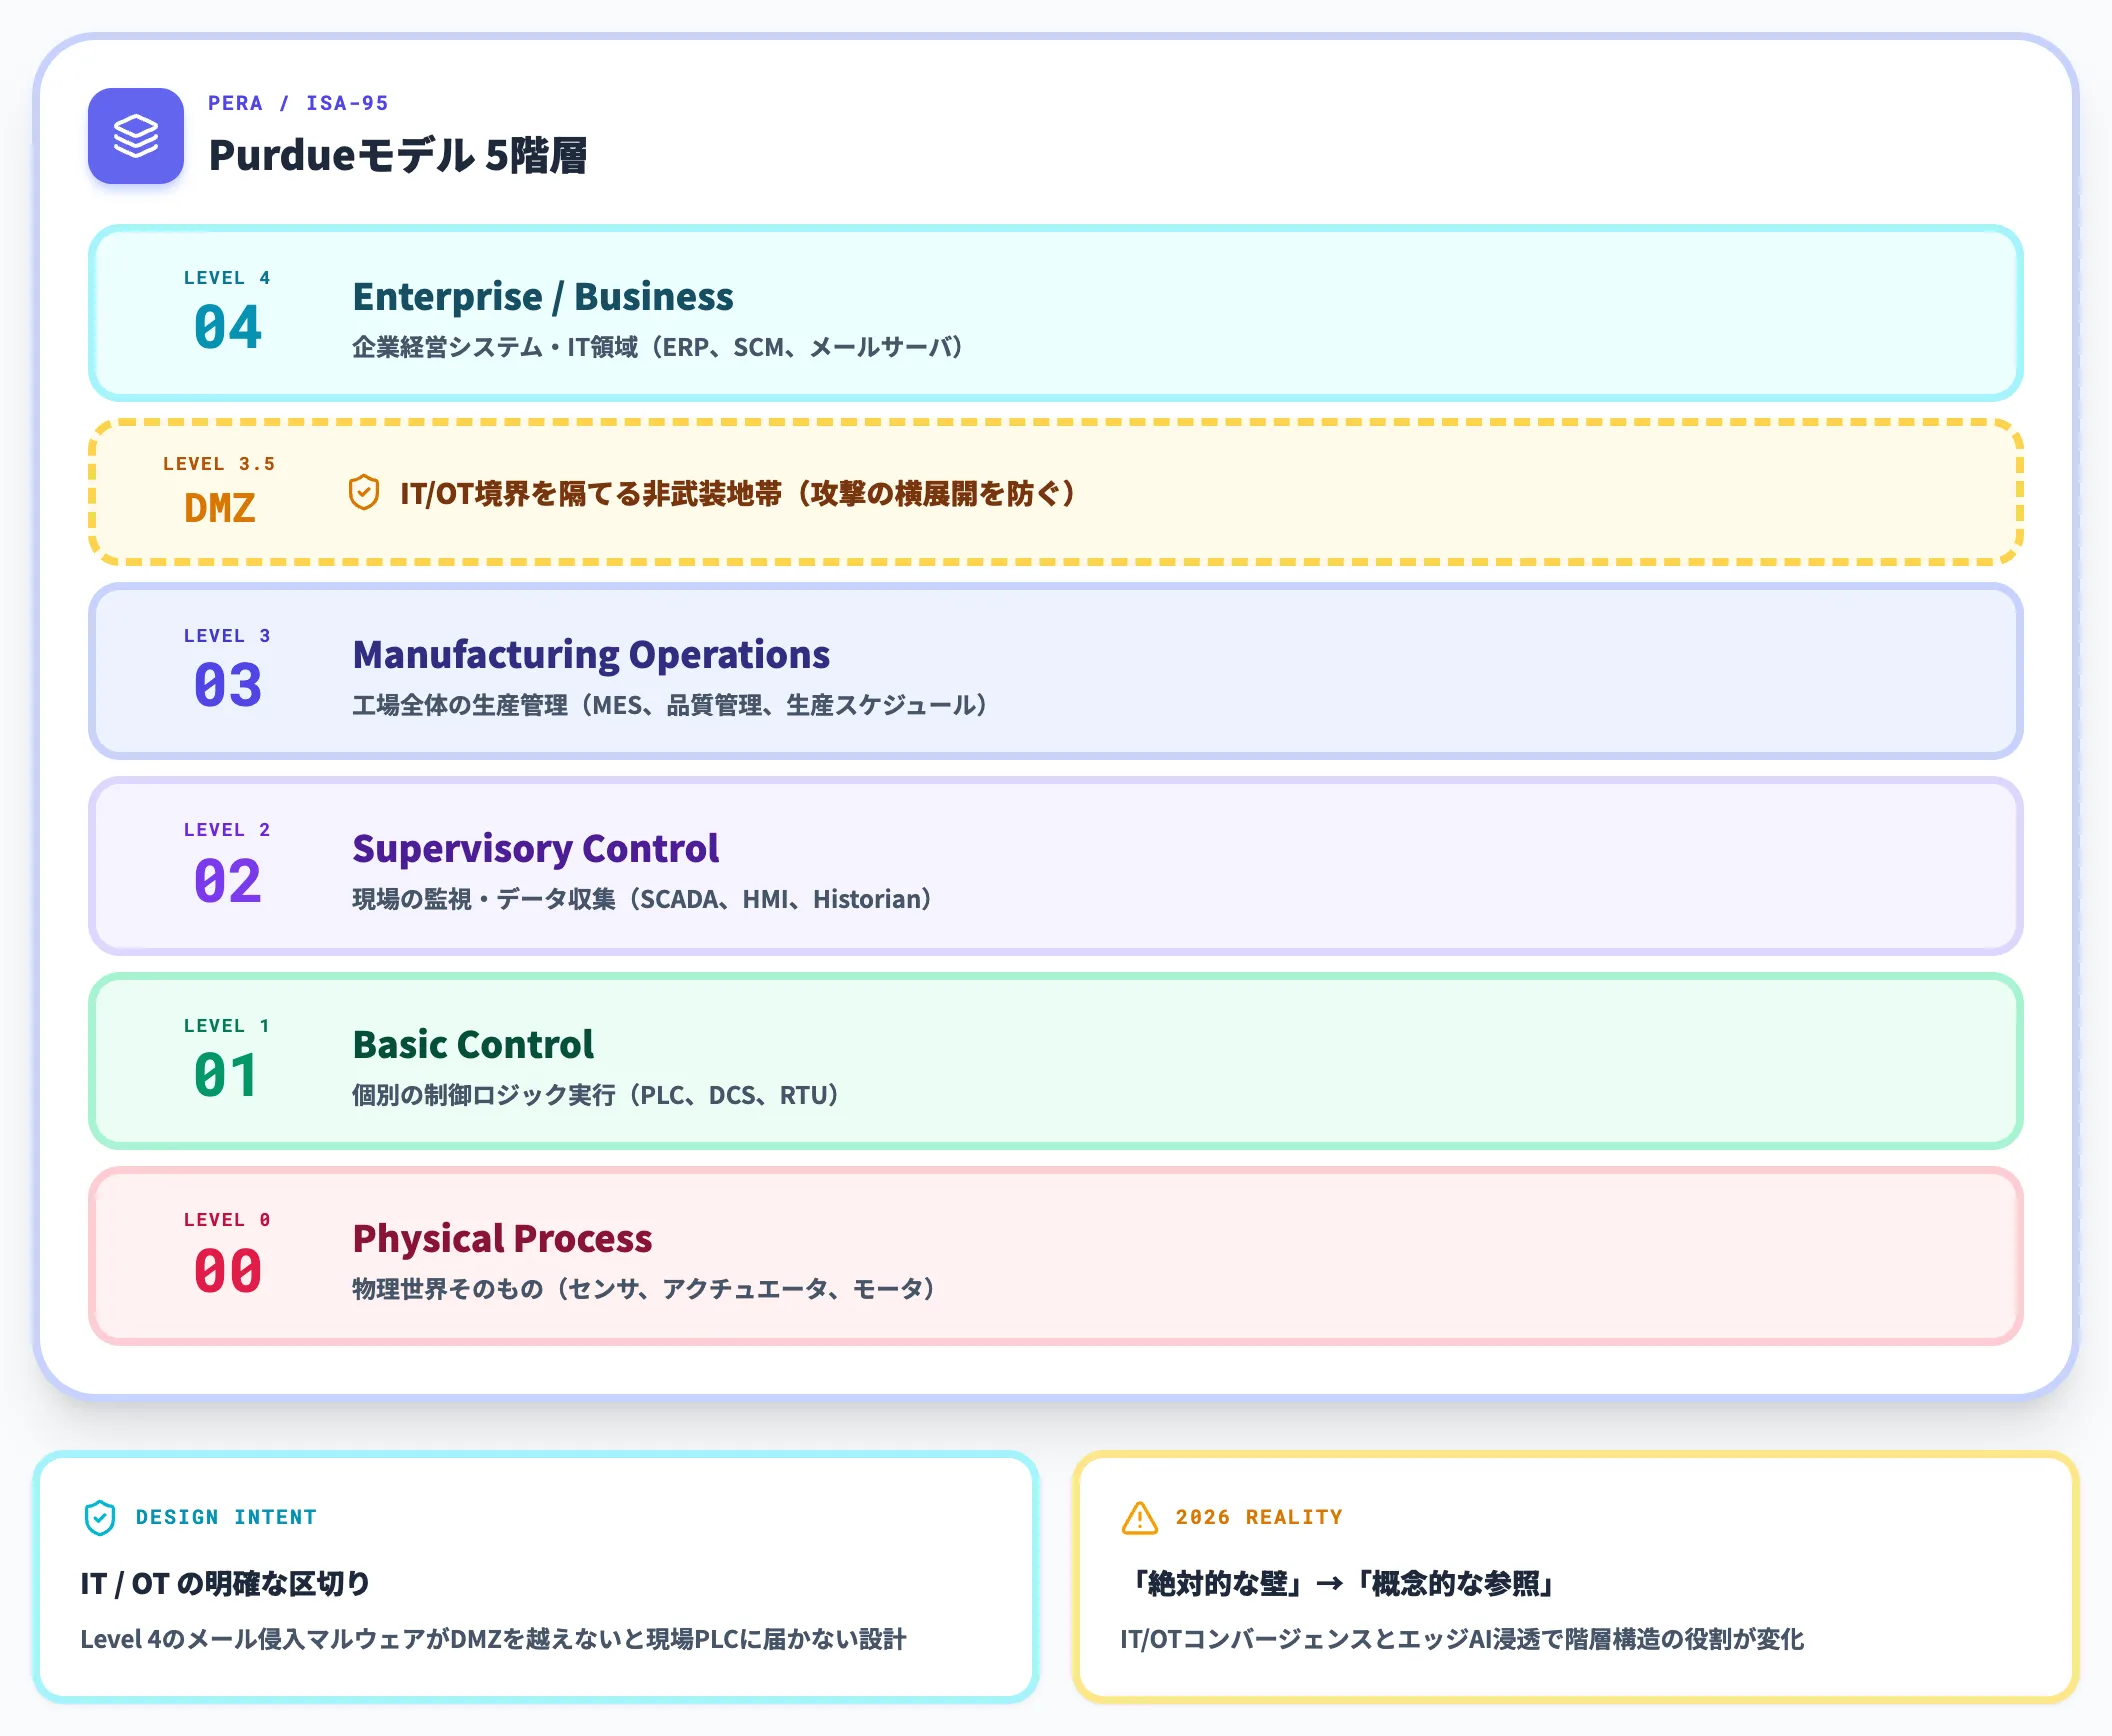Click the ERP, SCM description line
Image resolution: width=2112 pixels, height=1736 pixels.
pos(658,347)
